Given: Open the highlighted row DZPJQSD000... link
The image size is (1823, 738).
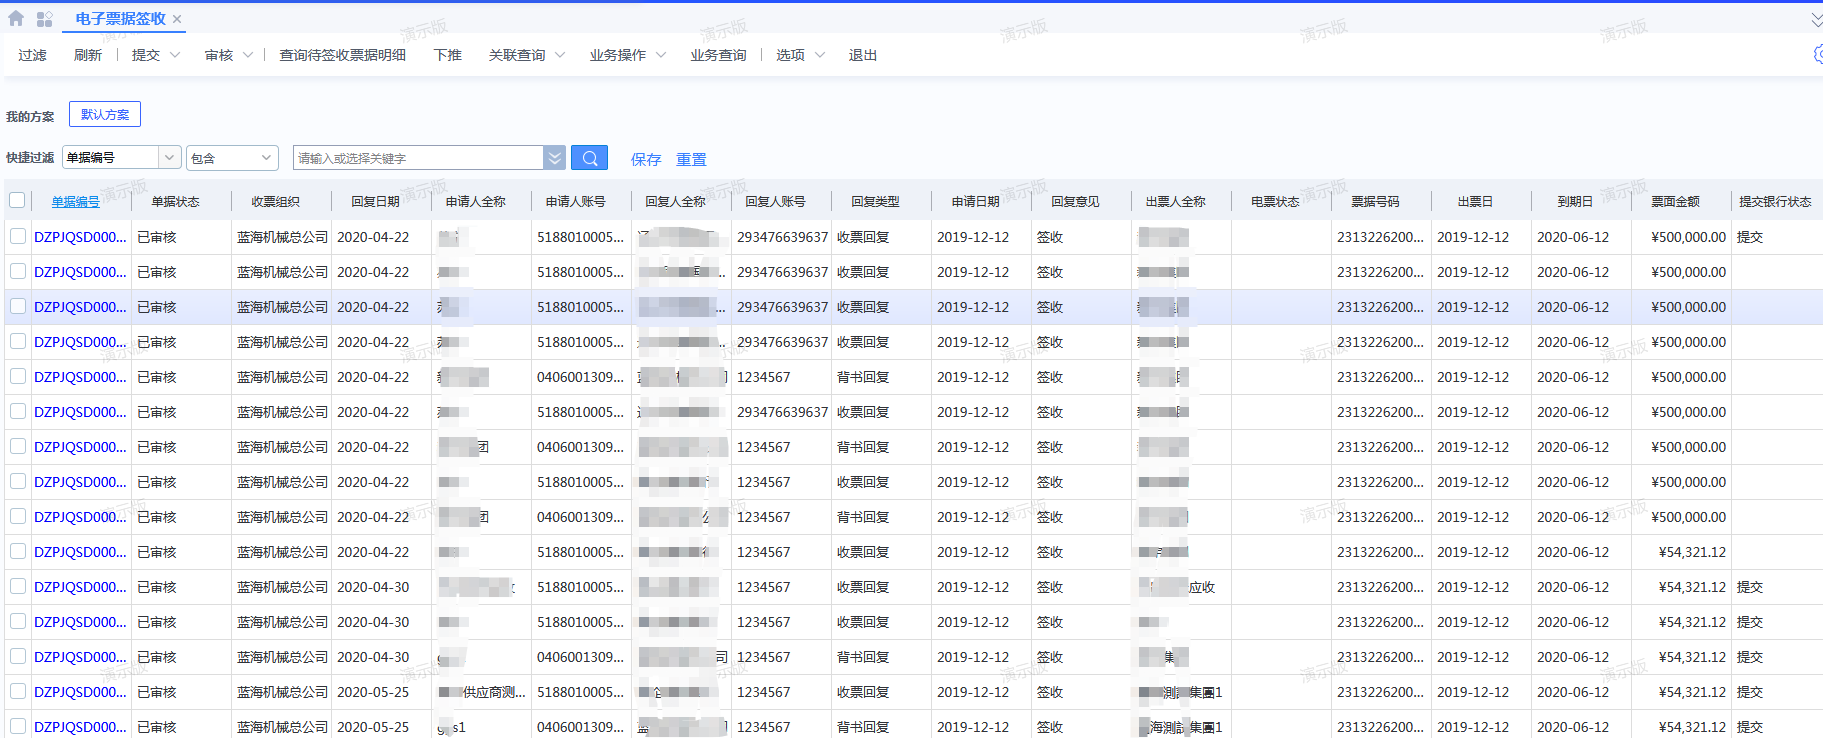Looking at the screenshot, I should pyautogui.click(x=80, y=307).
